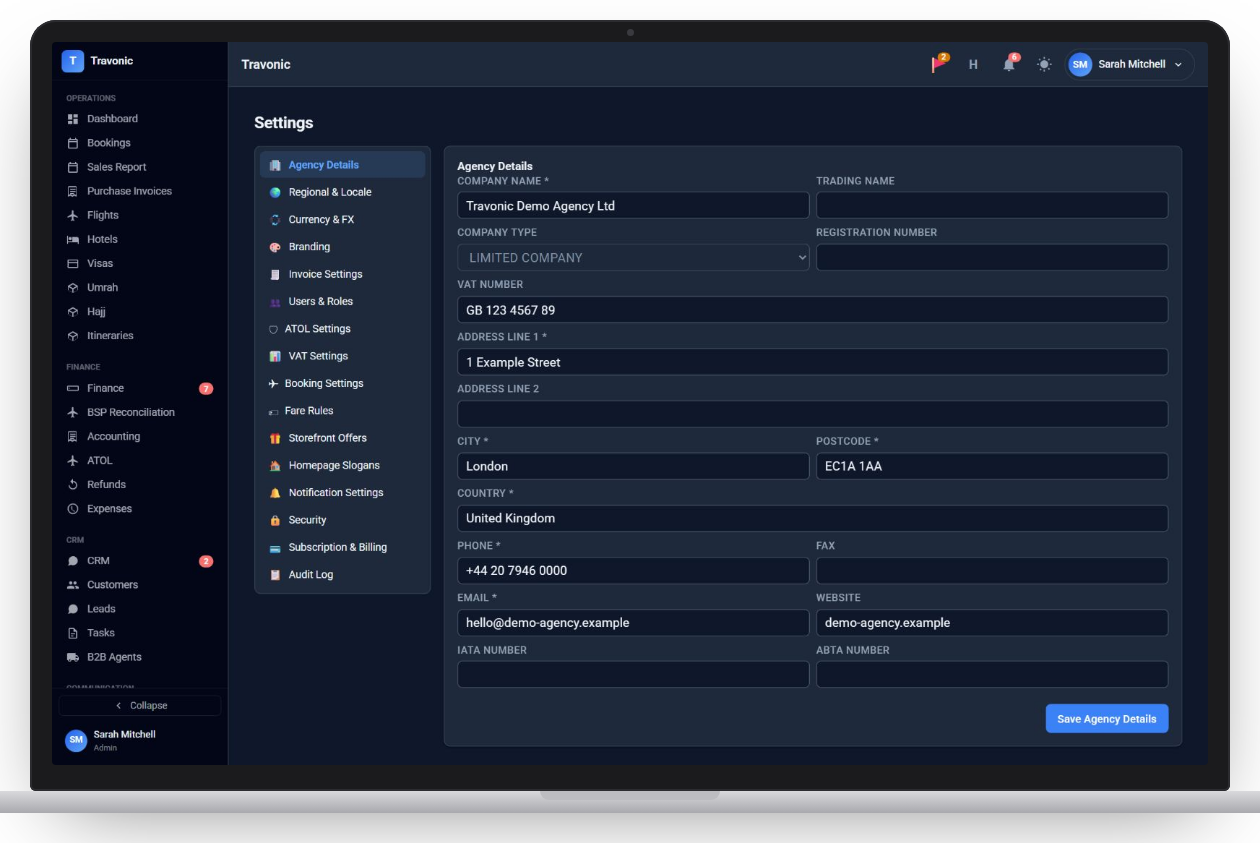The width and height of the screenshot is (1260, 843).
Task: Click the Company Name field
Action: click(633, 206)
